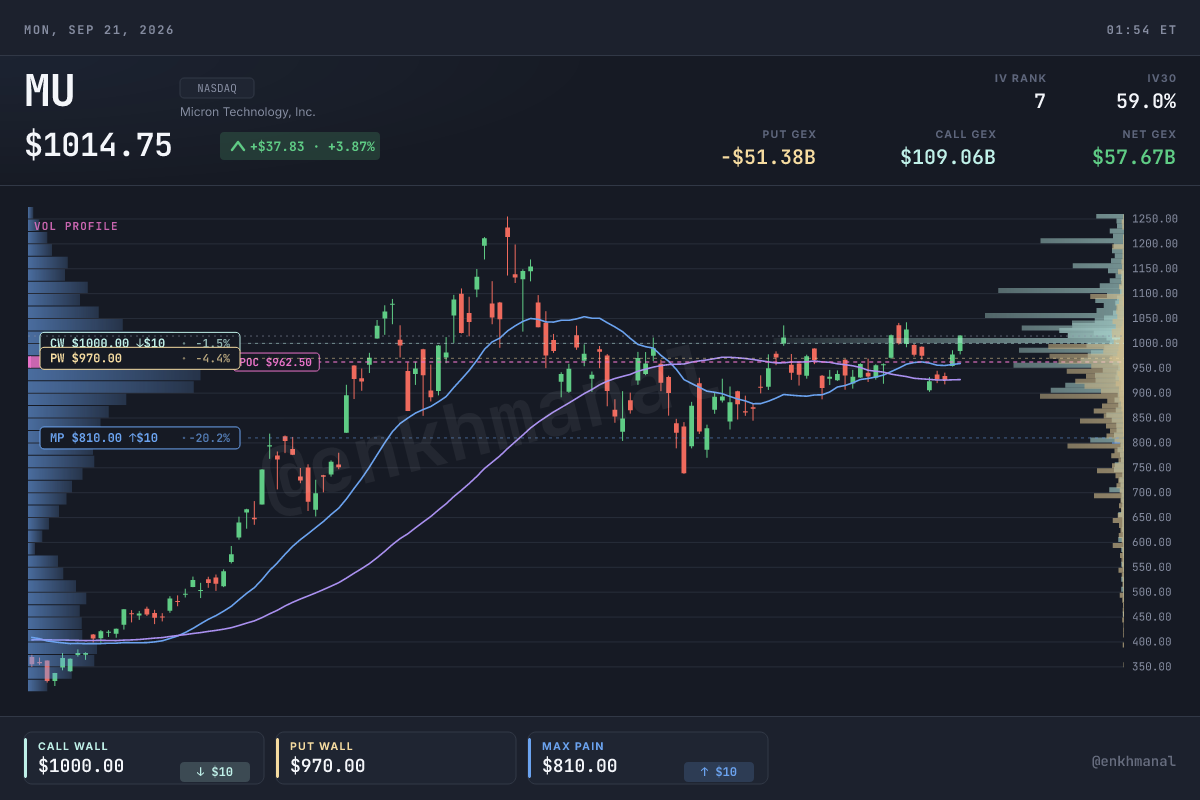
Task: Select the MU ticker symbol
Action: tap(50, 91)
